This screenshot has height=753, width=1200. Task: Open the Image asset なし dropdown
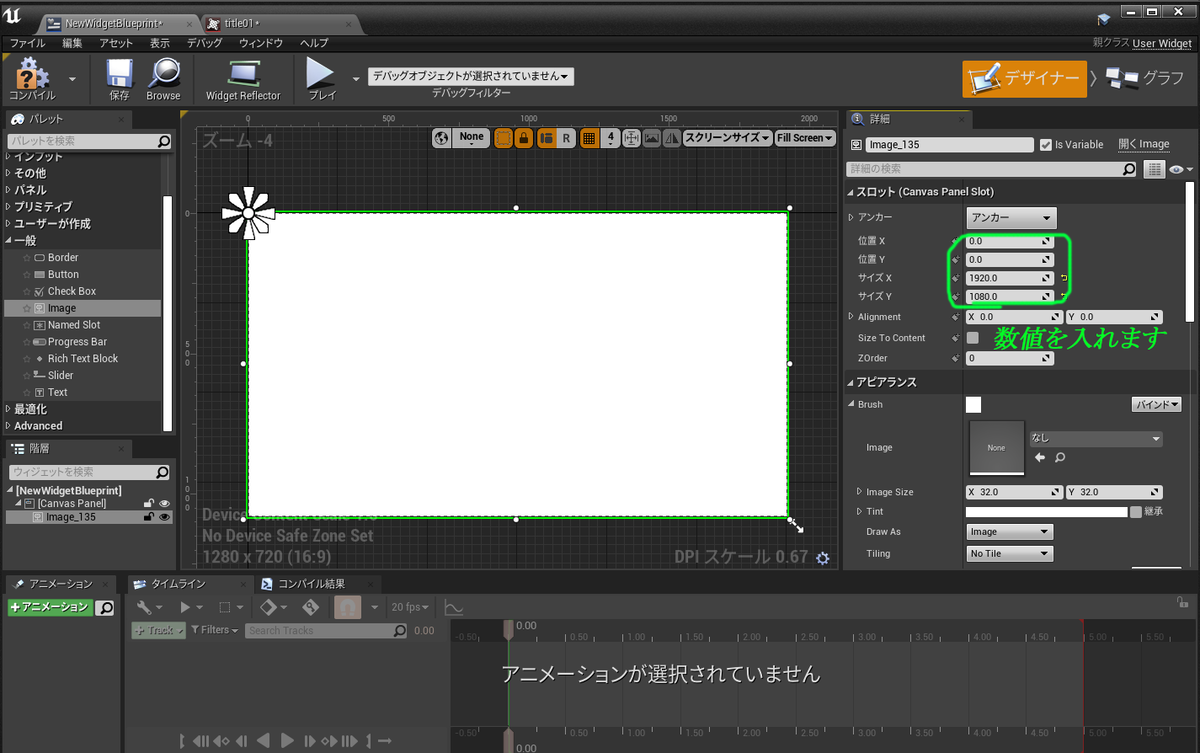1096,438
